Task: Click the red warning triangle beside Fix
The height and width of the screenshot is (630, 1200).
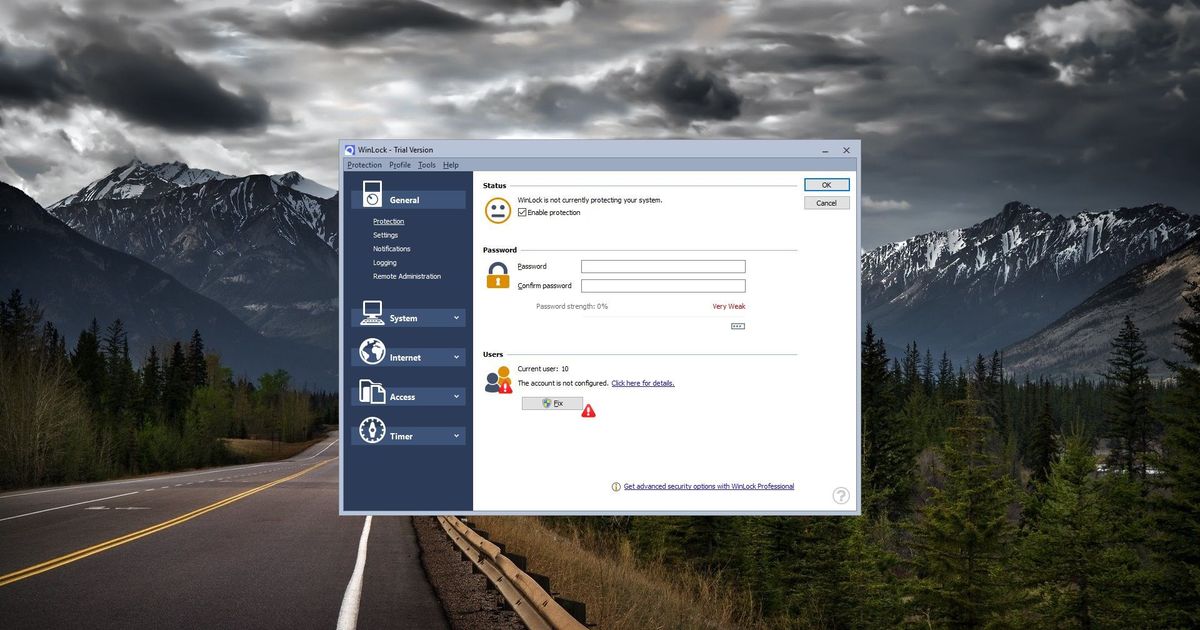Action: pyautogui.click(x=588, y=410)
